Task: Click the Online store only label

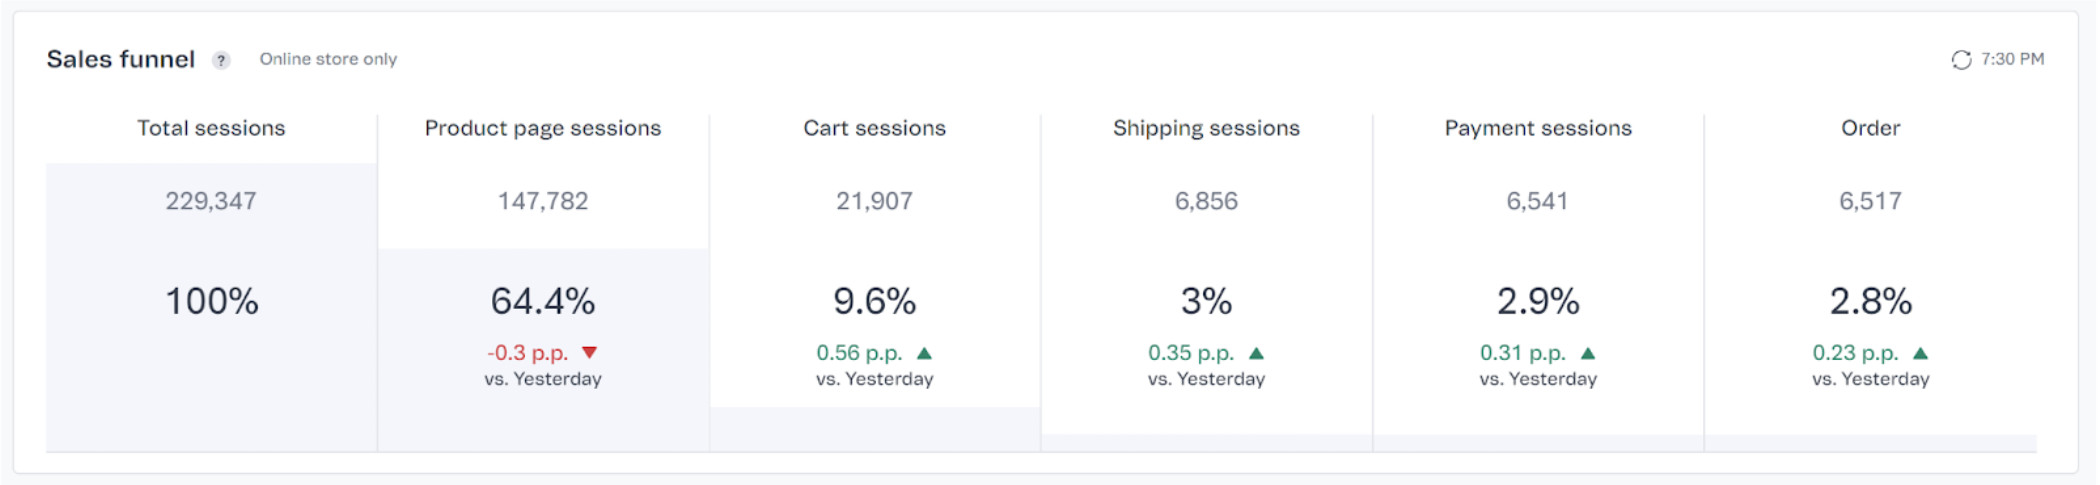Action: pos(328,59)
